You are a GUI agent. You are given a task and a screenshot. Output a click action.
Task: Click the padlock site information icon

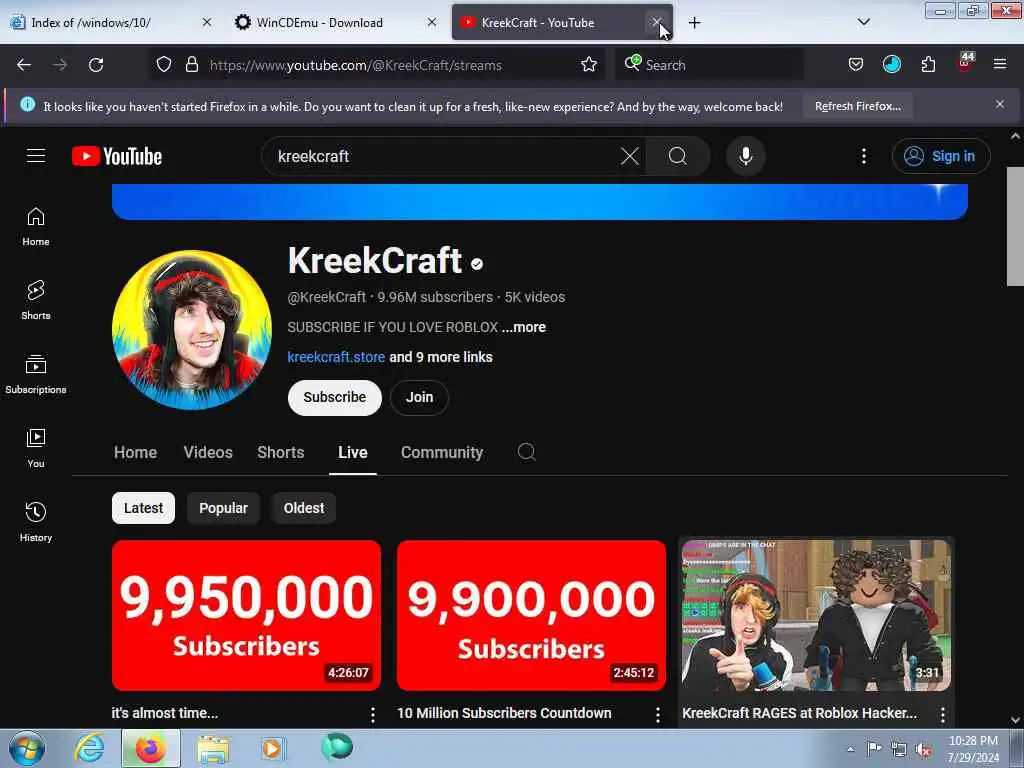click(x=191, y=65)
